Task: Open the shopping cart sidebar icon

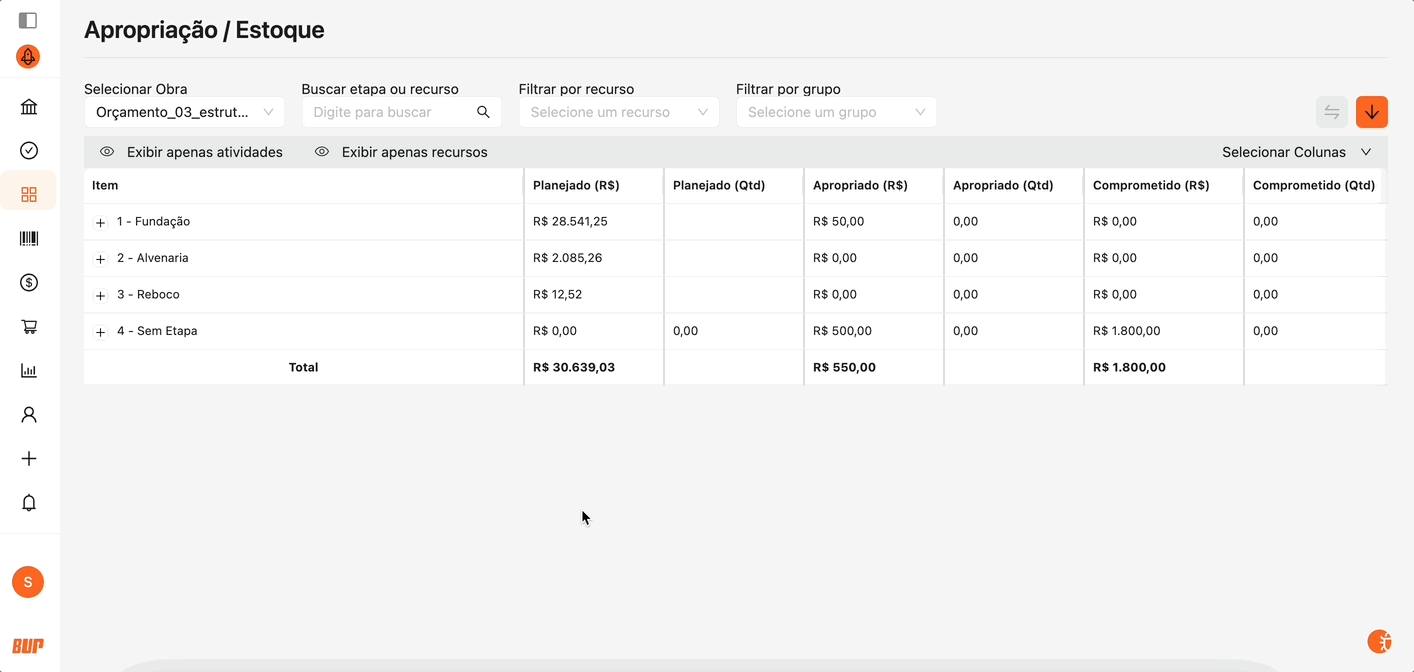Action: 29,326
